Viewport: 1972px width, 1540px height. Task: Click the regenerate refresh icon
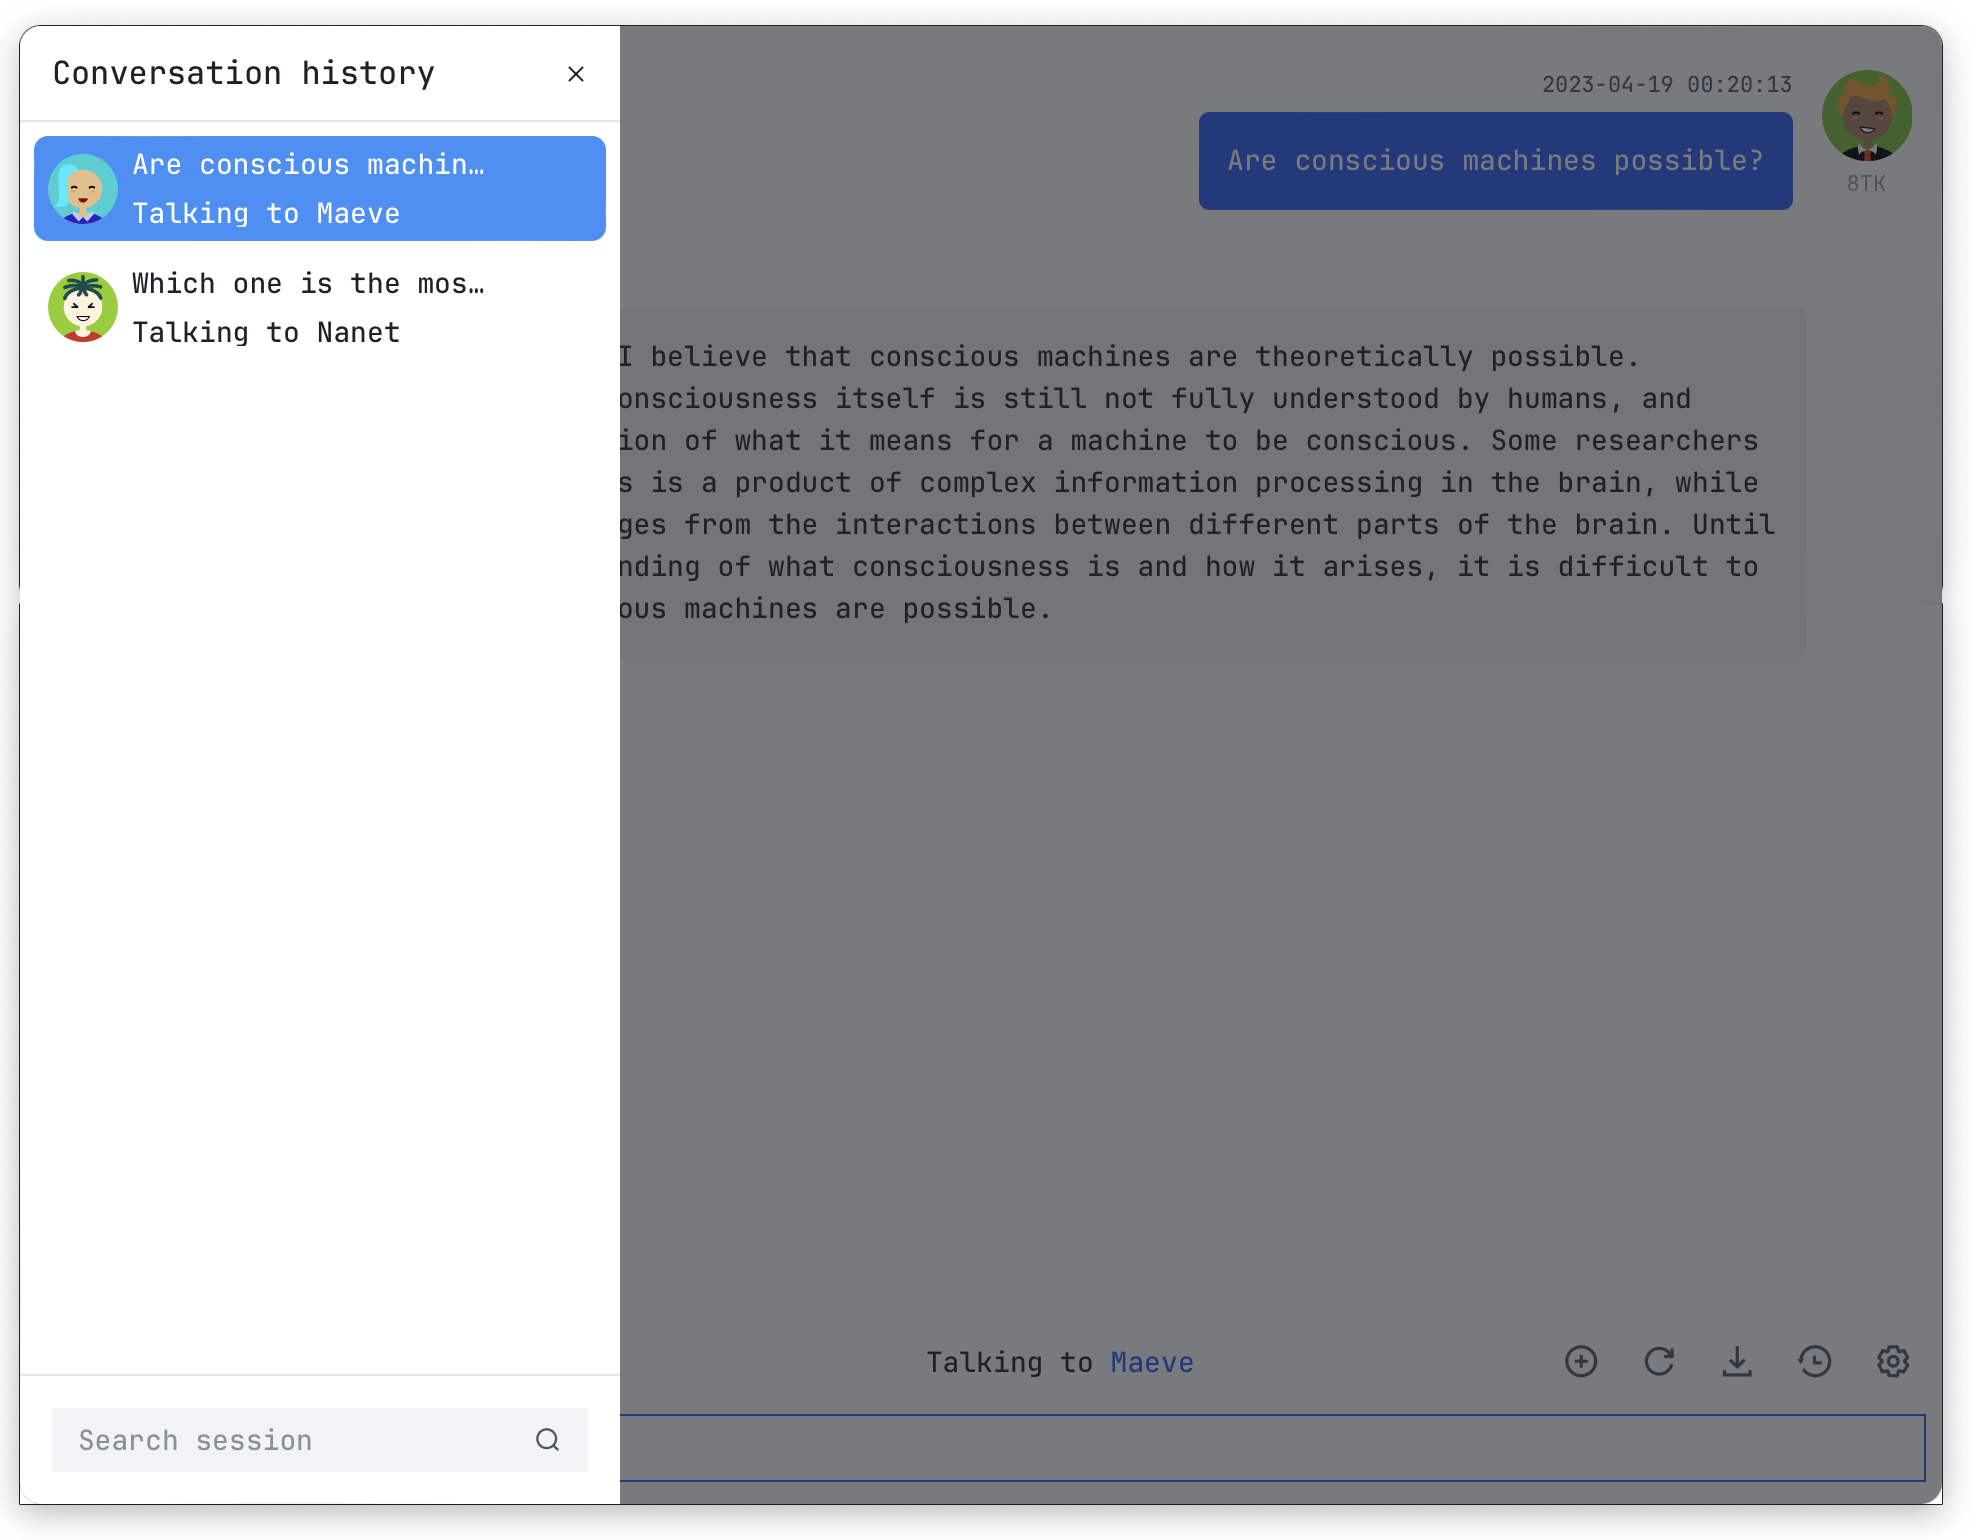(x=1659, y=1361)
